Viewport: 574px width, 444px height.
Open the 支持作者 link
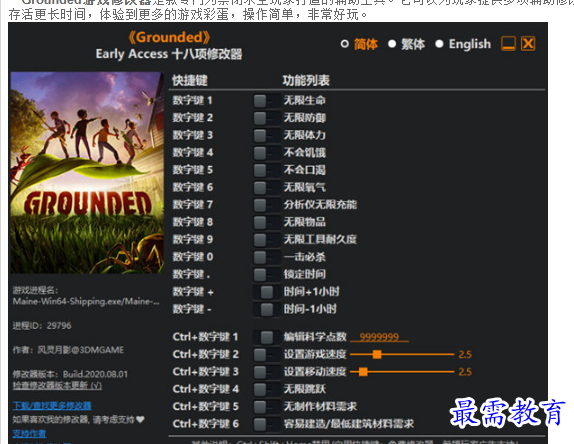click(x=29, y=434)
